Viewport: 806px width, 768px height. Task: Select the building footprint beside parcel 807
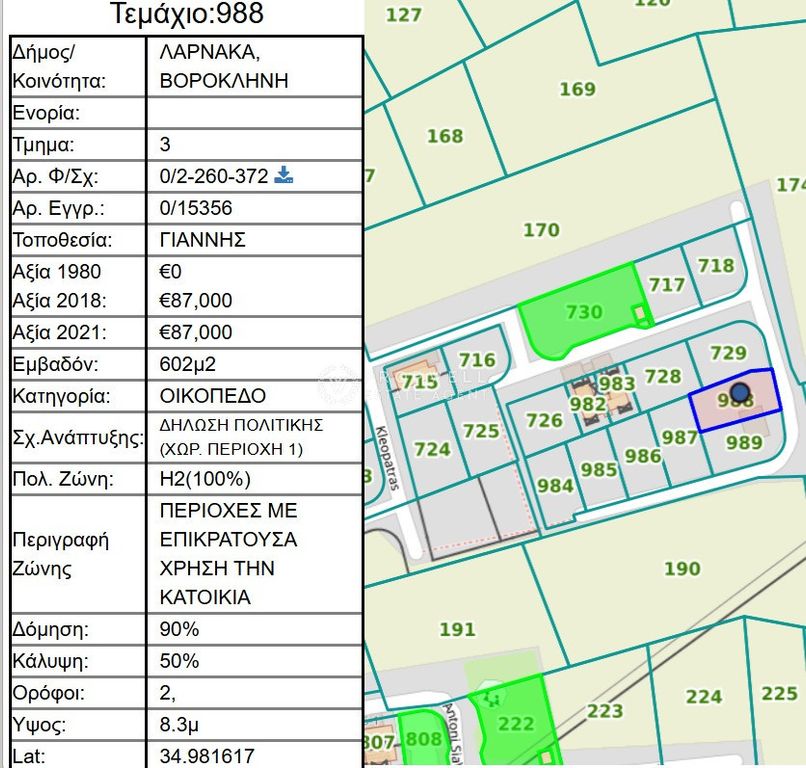click(381, 741)
